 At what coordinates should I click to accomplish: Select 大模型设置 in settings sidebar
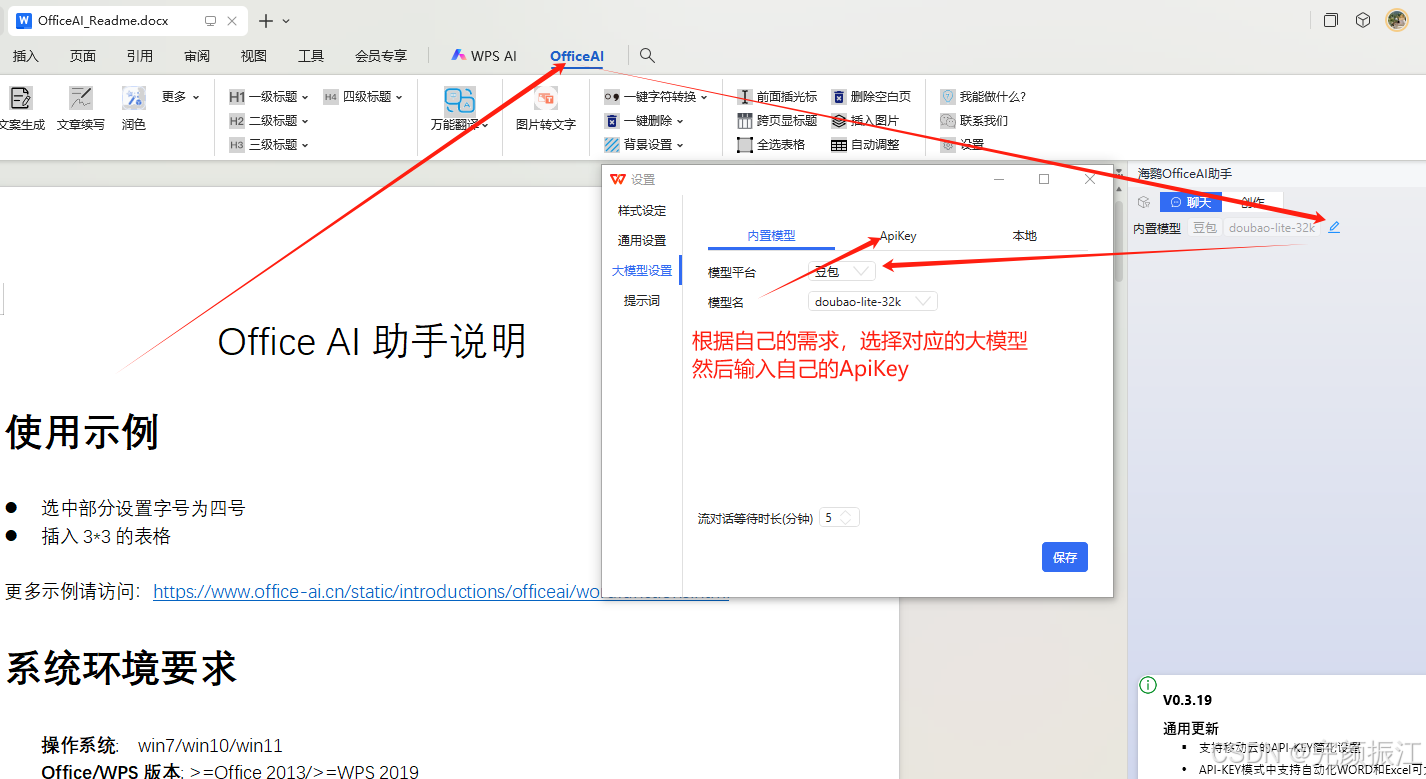642,271
